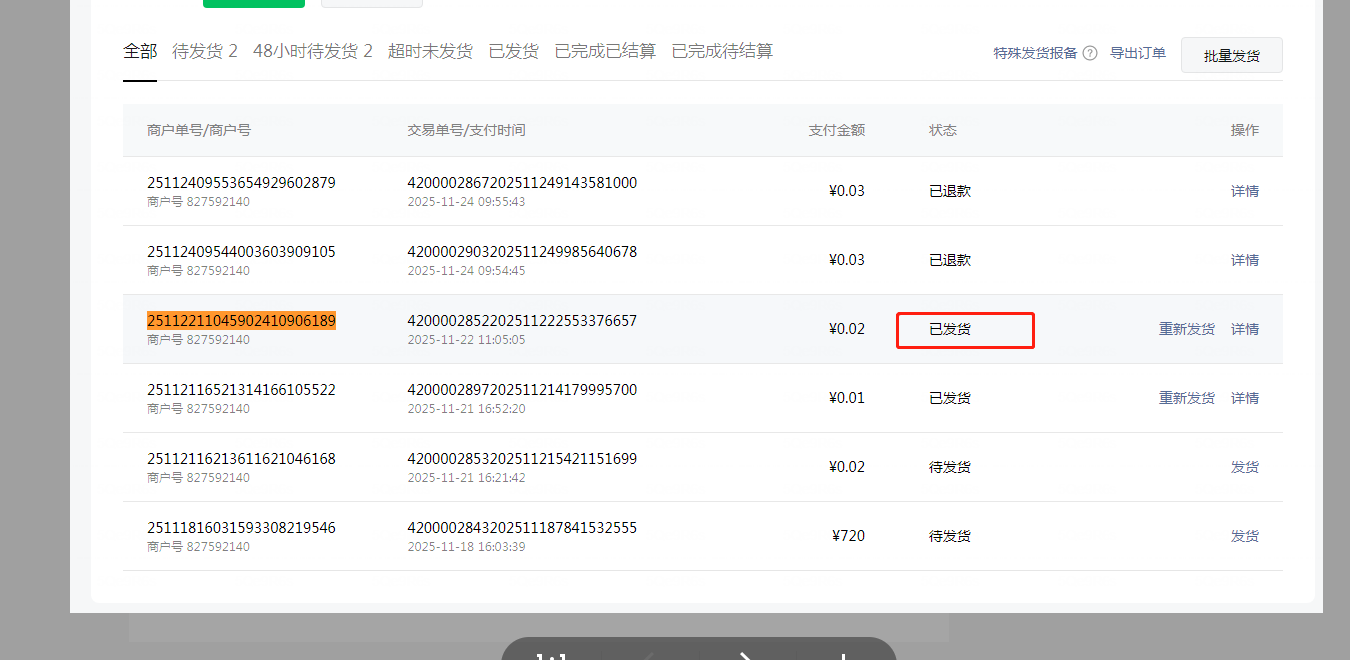Click 重新发货 for order 25112211045902410906189

tap(1187, 329)
